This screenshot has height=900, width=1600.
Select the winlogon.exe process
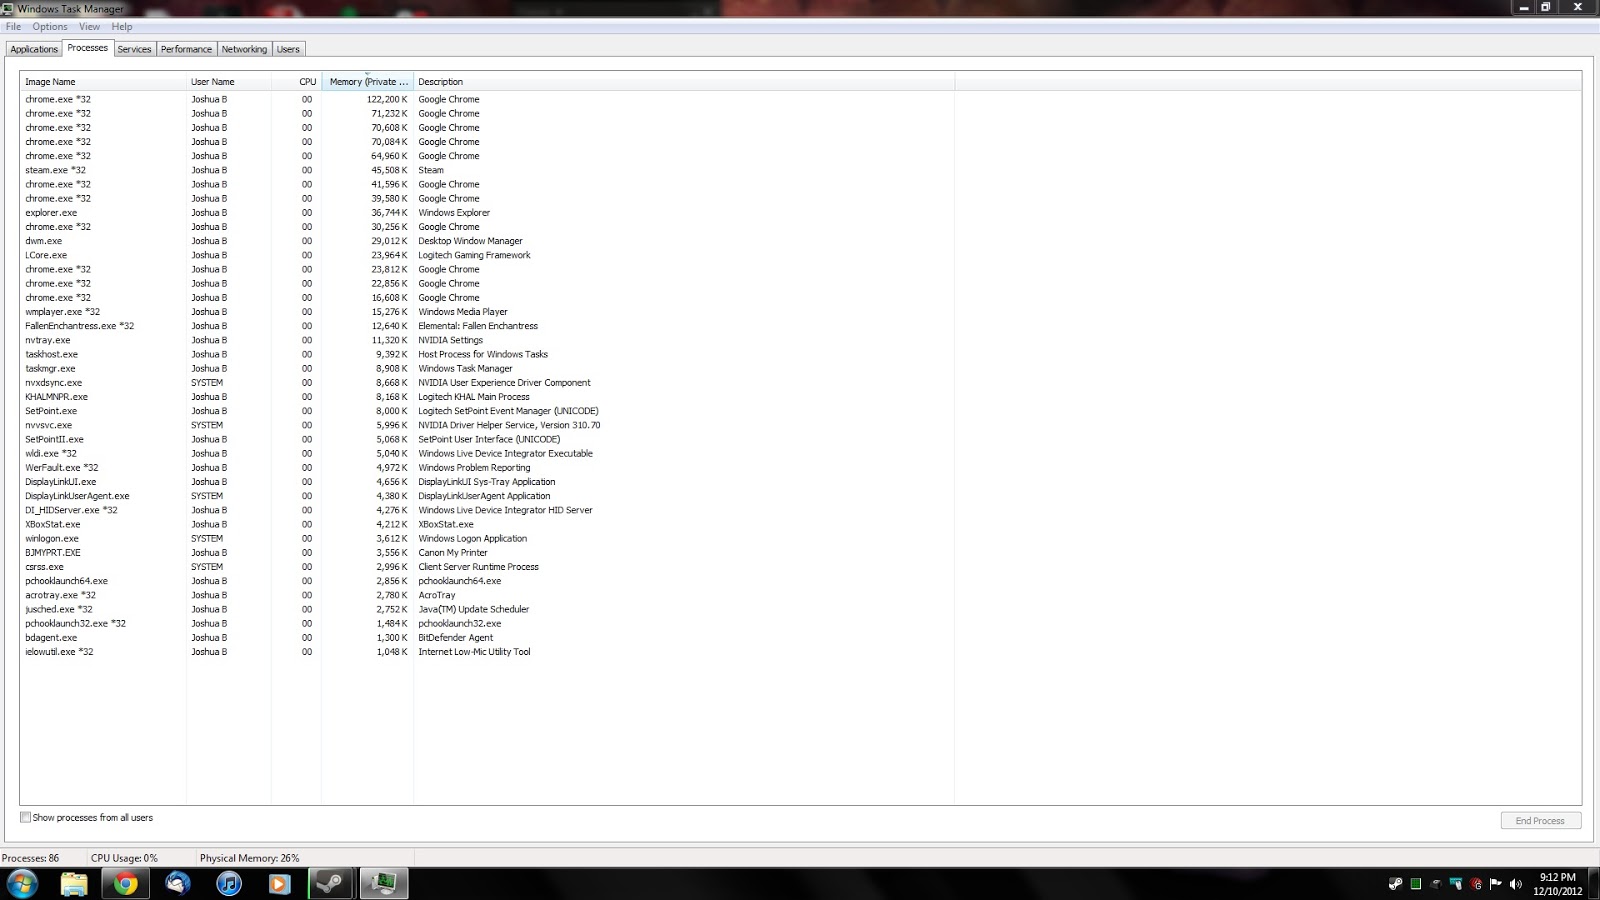pos(51,539)
